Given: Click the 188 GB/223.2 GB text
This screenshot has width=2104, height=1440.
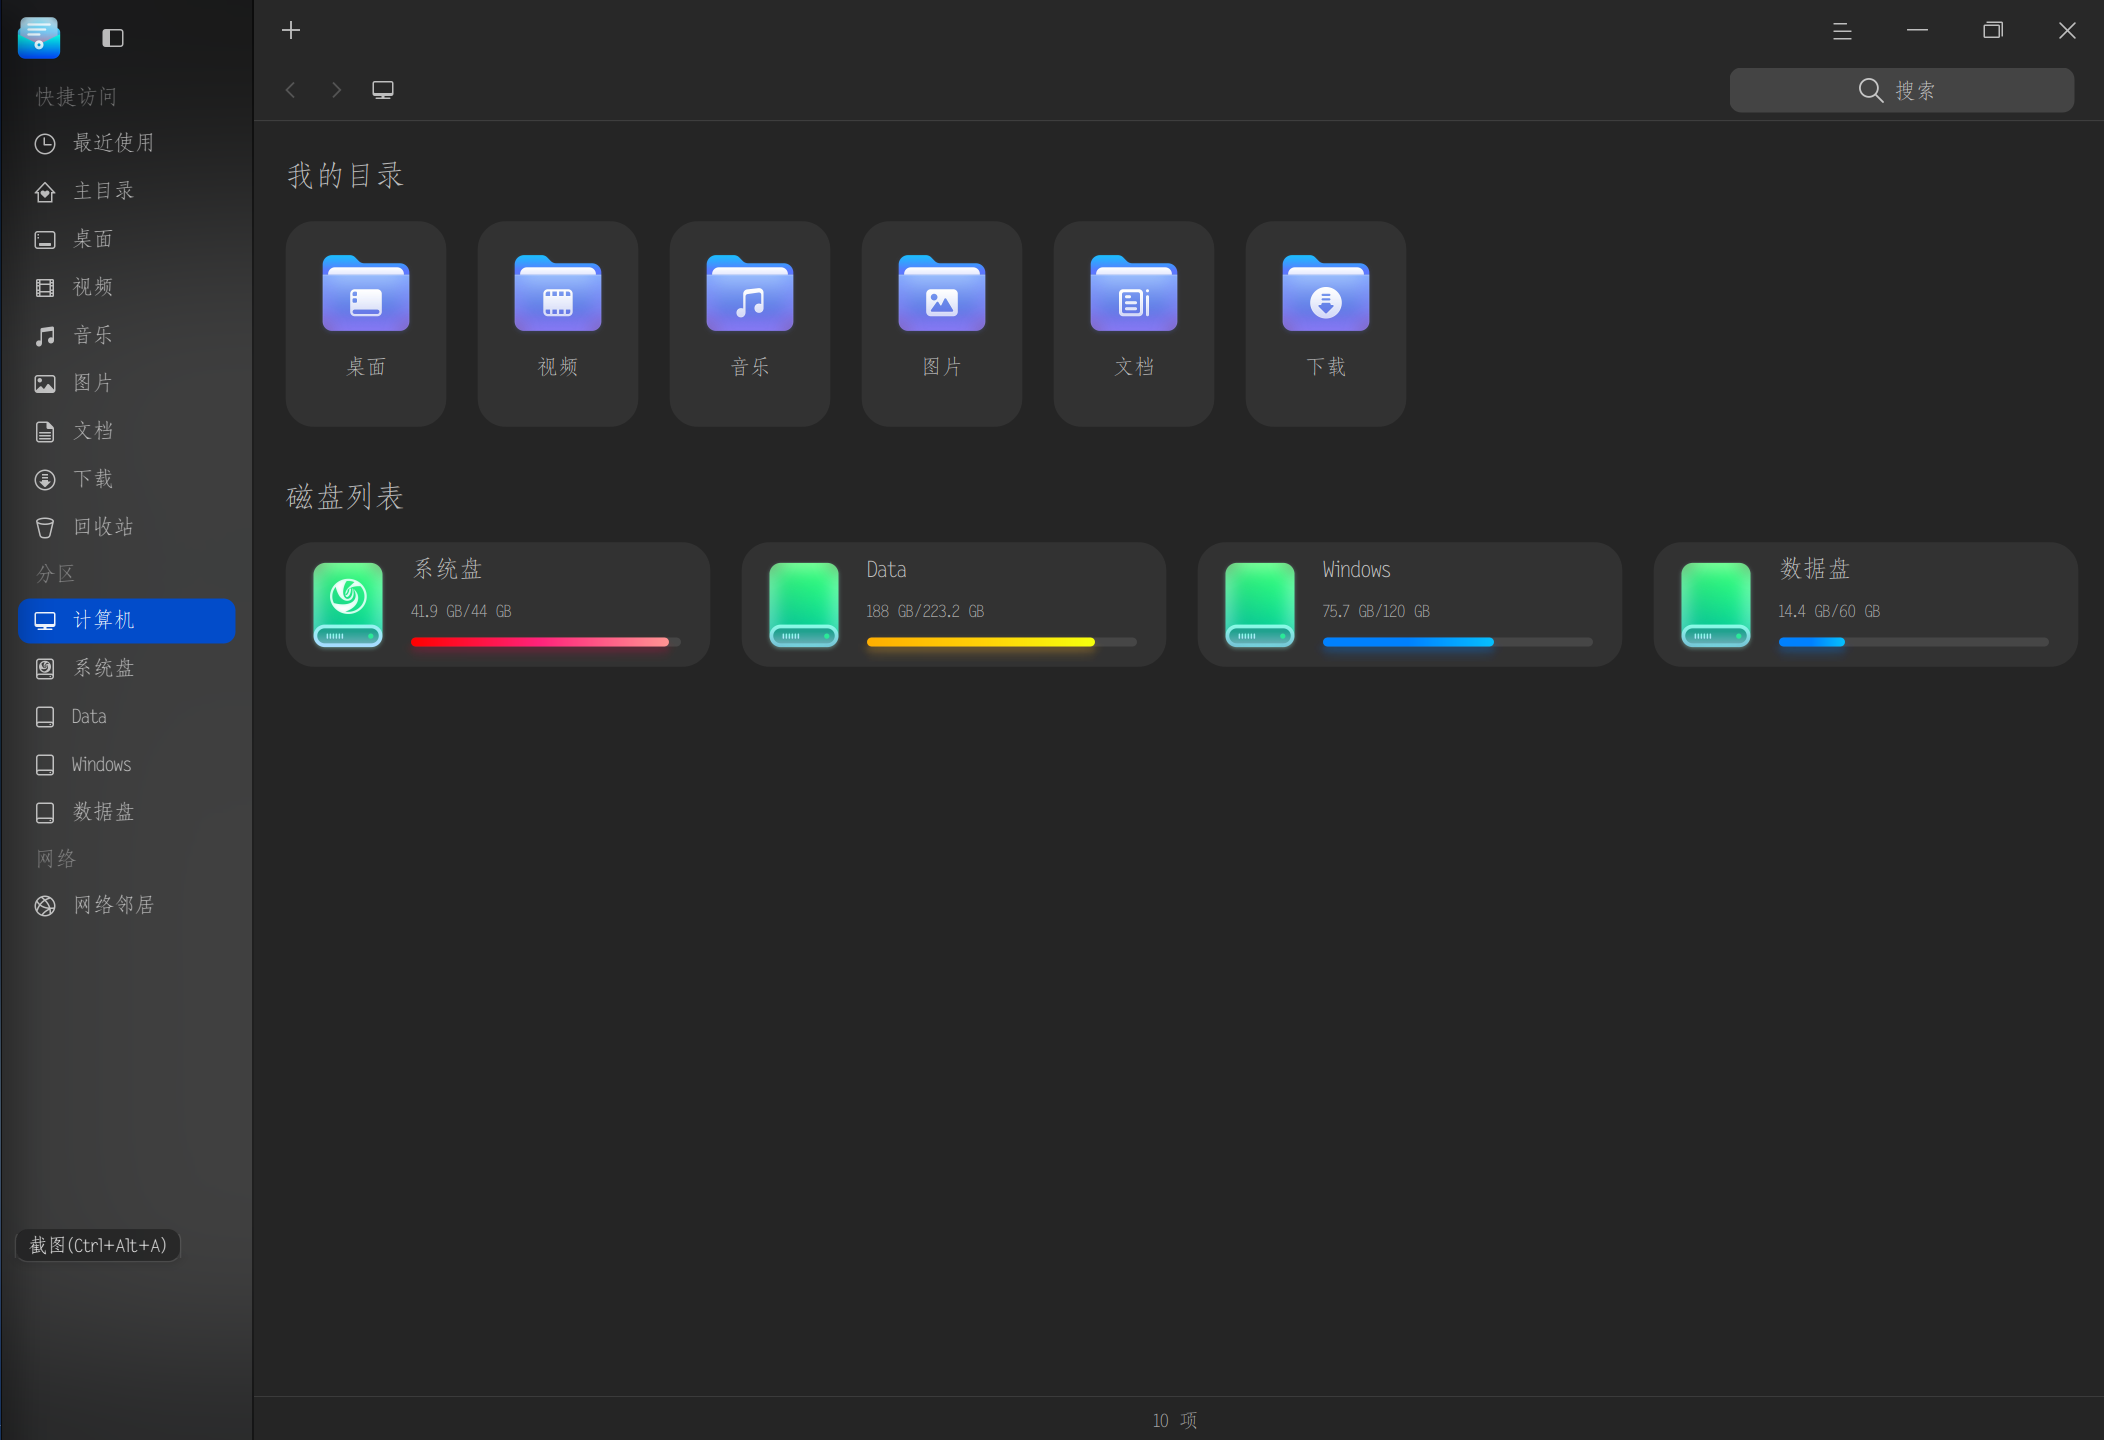Looking at the screenshot, I should [925, 611].
